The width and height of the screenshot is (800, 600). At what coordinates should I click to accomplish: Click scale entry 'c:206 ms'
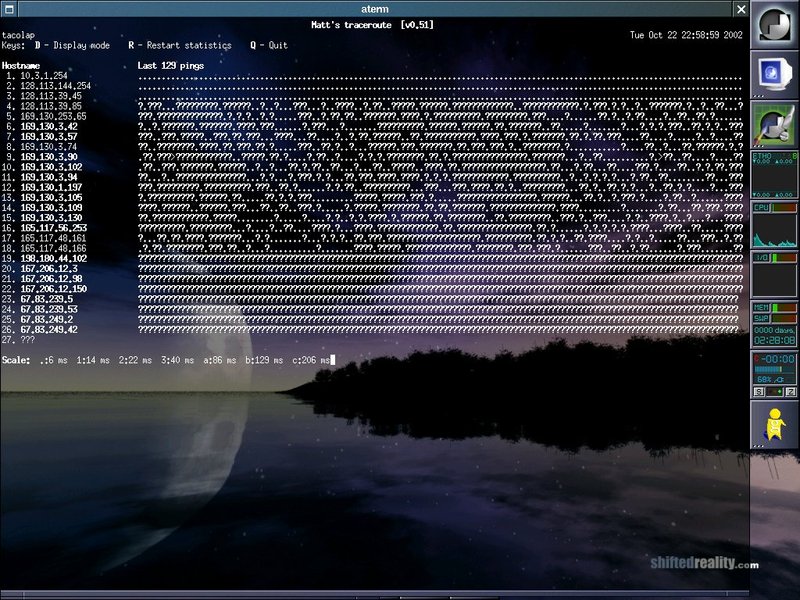311,360
